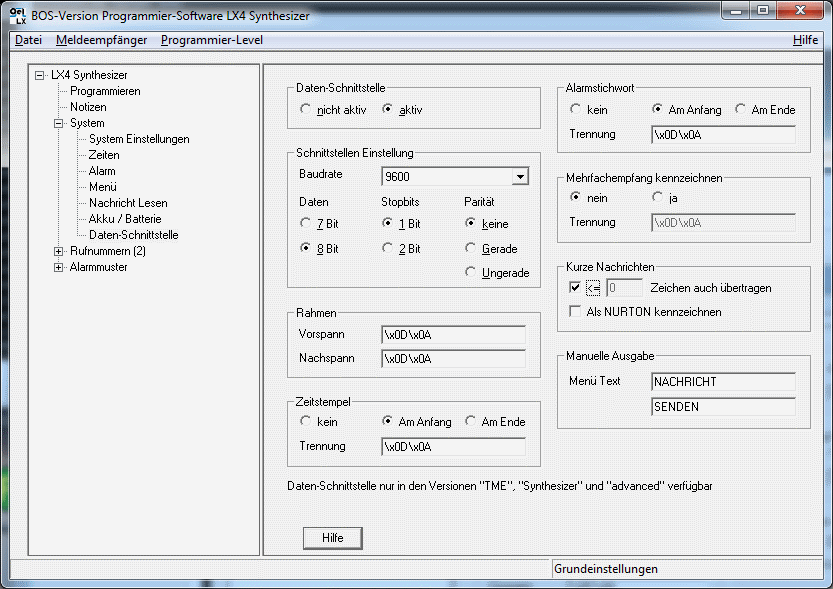Image resolution: width=833 pixels, height=589 pixels.
Task: Open Akku / Batterie tree item
Action: click(x=125, y=218)
